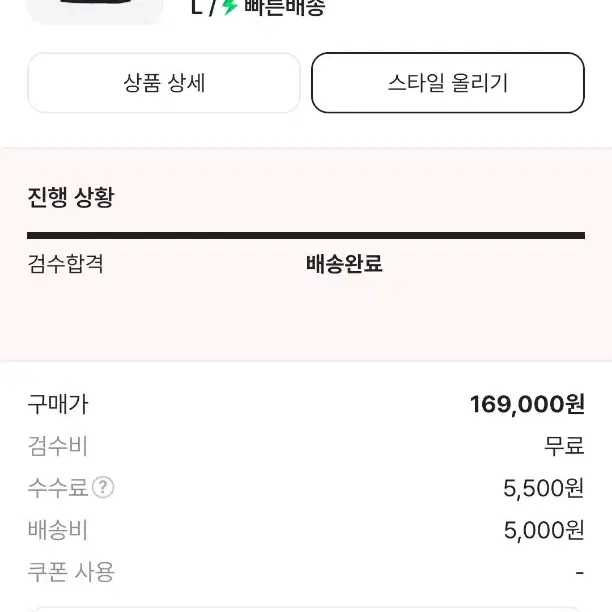612x612 pixels.
Task: Tap the 무료 inspection fee value
Action: tap(564, 446)
